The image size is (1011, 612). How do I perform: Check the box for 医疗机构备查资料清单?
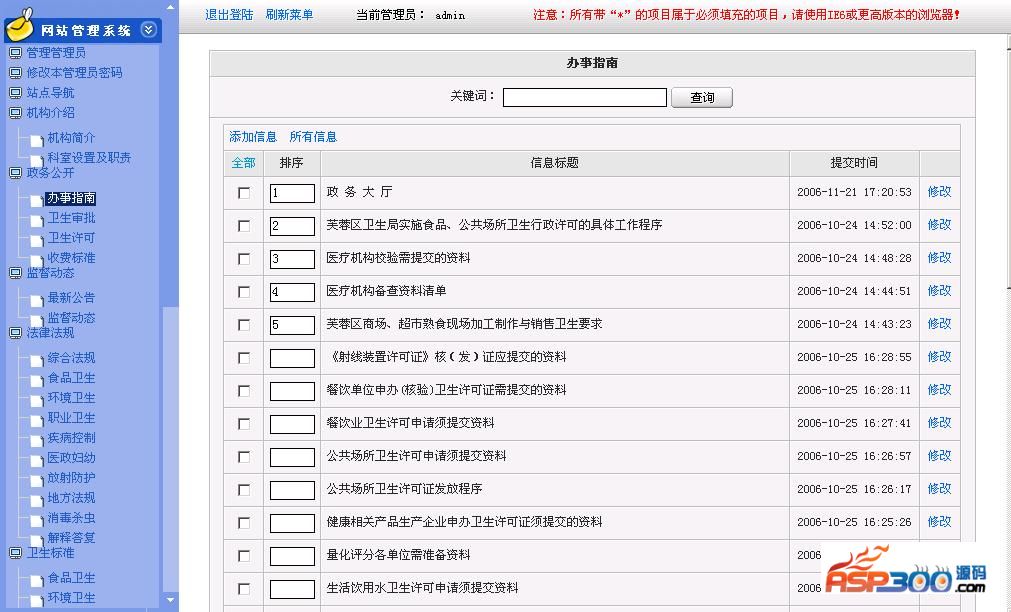[244, 292]
